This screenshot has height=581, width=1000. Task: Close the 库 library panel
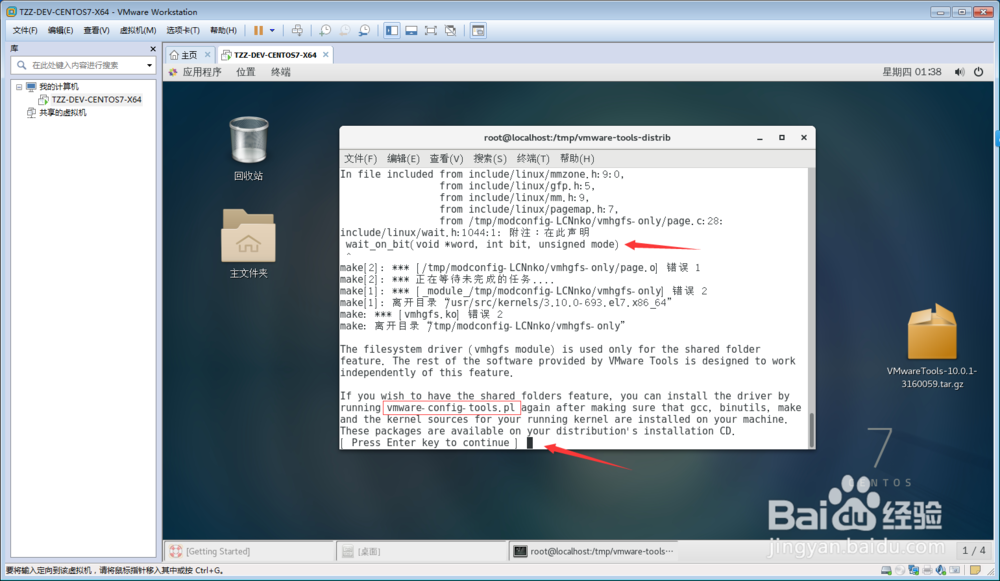pyautogui.click(x=152, y=48)
